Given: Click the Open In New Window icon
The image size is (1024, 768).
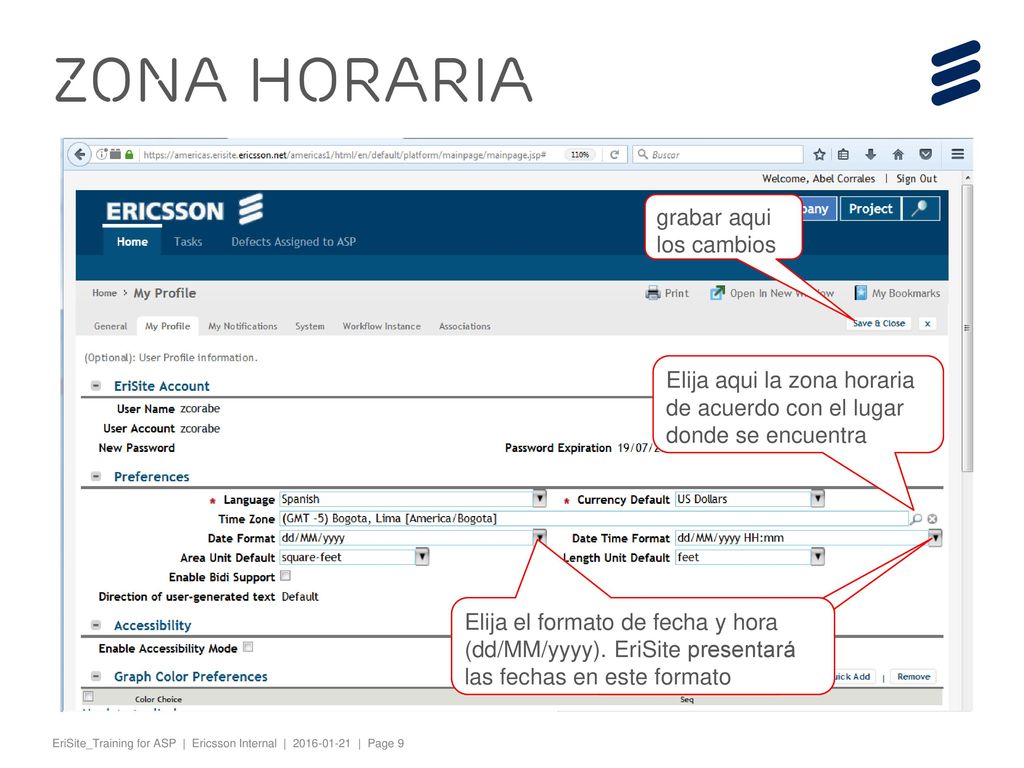Looking at the screenshot, I should (717, 293).
